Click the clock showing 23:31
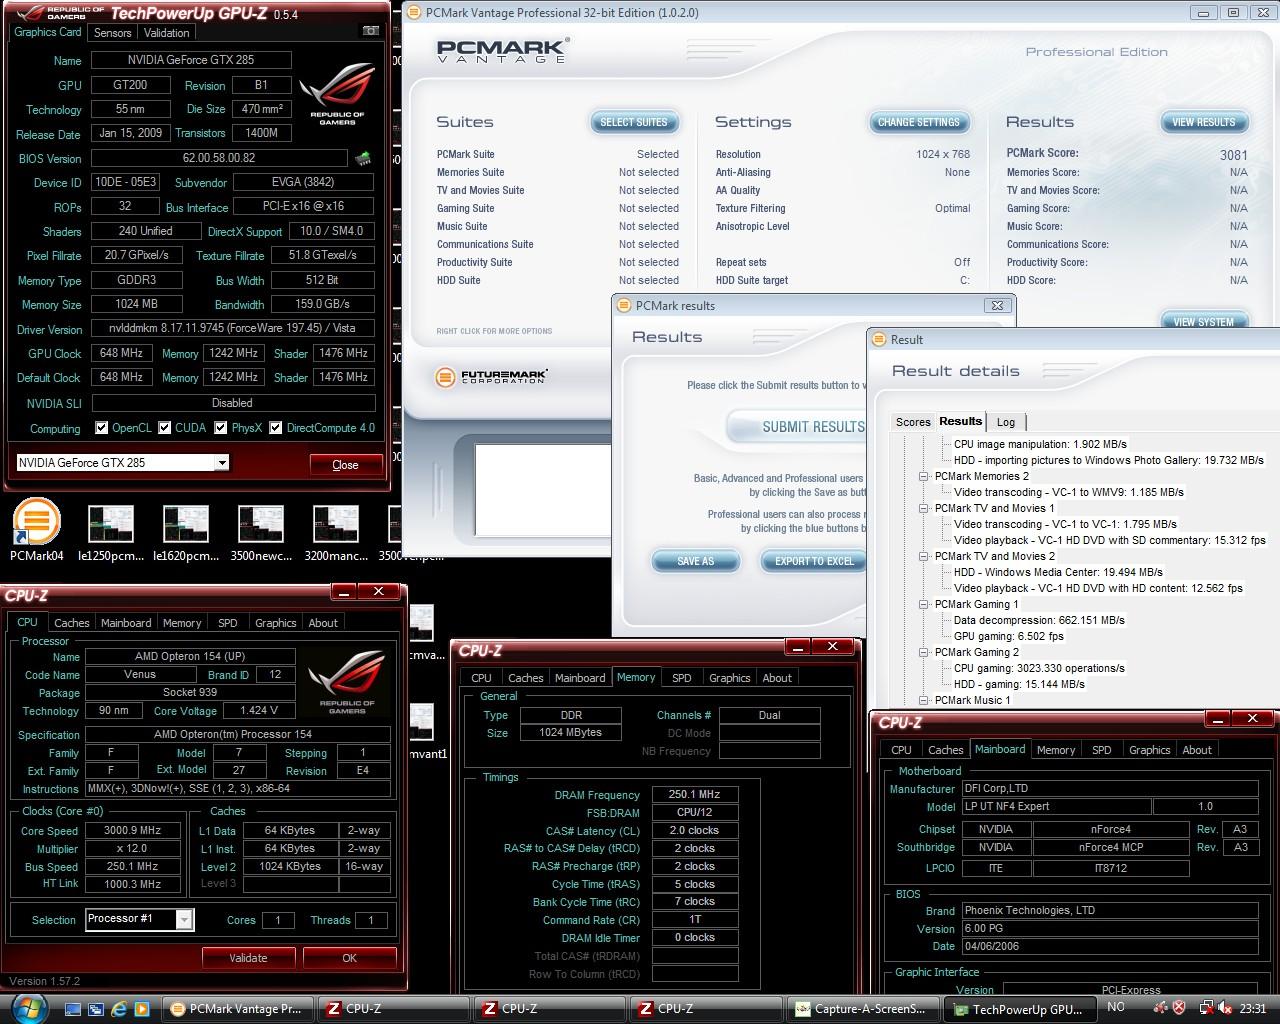The image size is (1280, 1024). [x=1252, y=1009]
